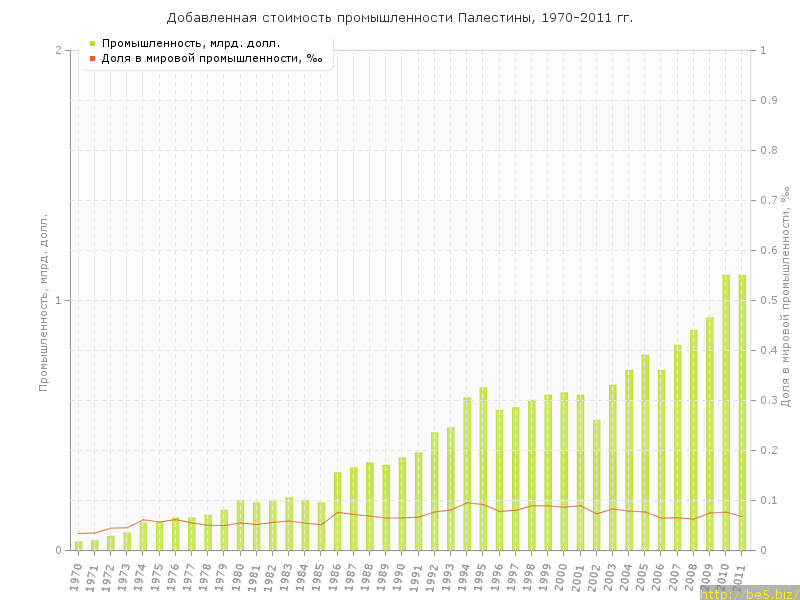The image size is (800, 600).
Task: Click the chart title about Палестины
Action: point(400,18)
